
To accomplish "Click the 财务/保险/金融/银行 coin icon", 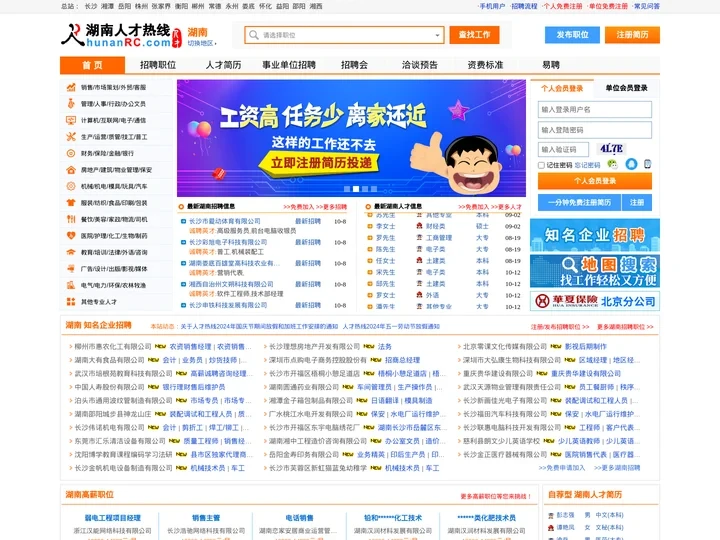I will [x=71, y=153].
